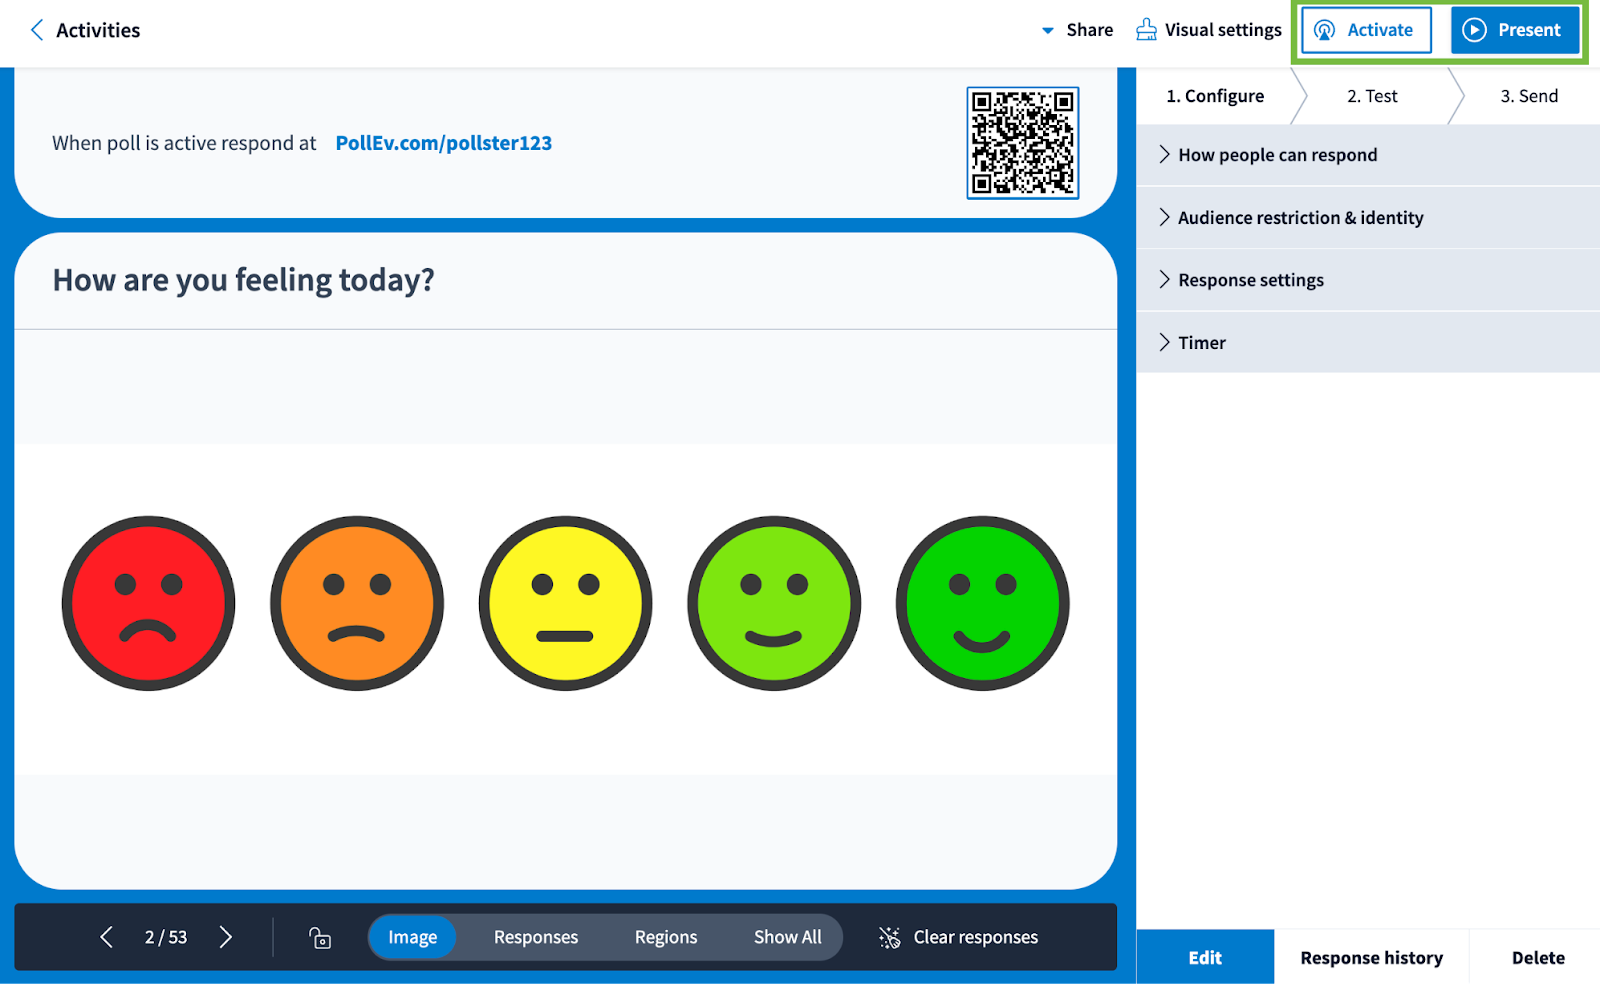
Task: Go to the 2. Test step
Action: [1372, 96]
